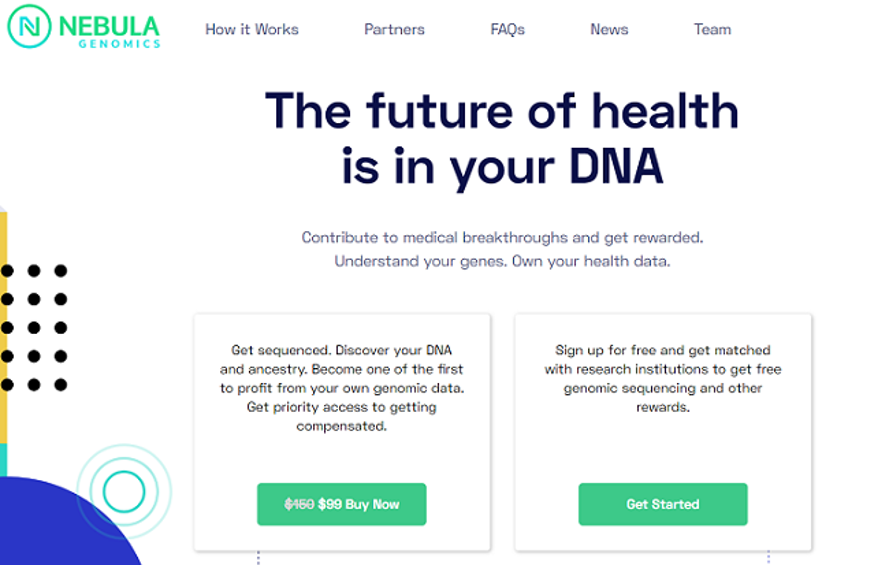Click the NEBULA GENOMICS wordmark text
Screen dimensions: 889x565
coord(108,29)
